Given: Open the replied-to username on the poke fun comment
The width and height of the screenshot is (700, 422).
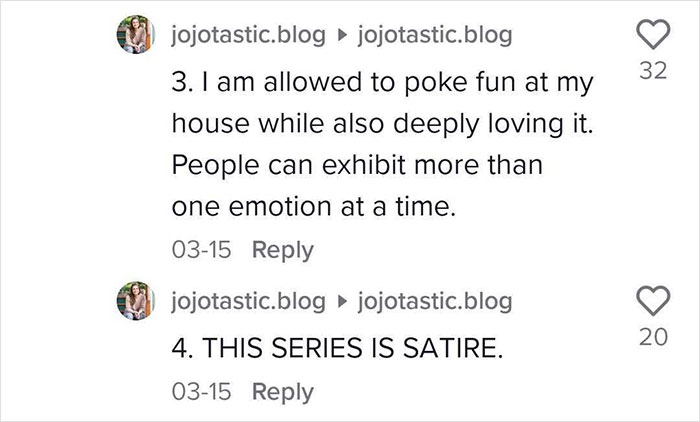Looking at the screenshot, I should tap(433, 37).
